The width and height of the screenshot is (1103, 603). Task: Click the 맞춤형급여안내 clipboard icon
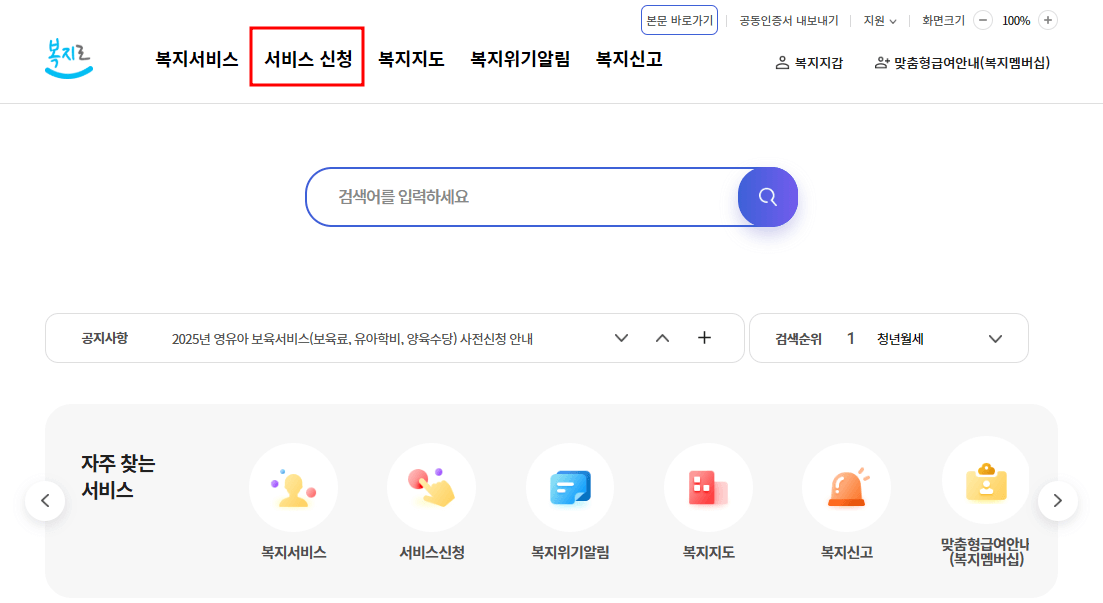(x=985, y=487)
